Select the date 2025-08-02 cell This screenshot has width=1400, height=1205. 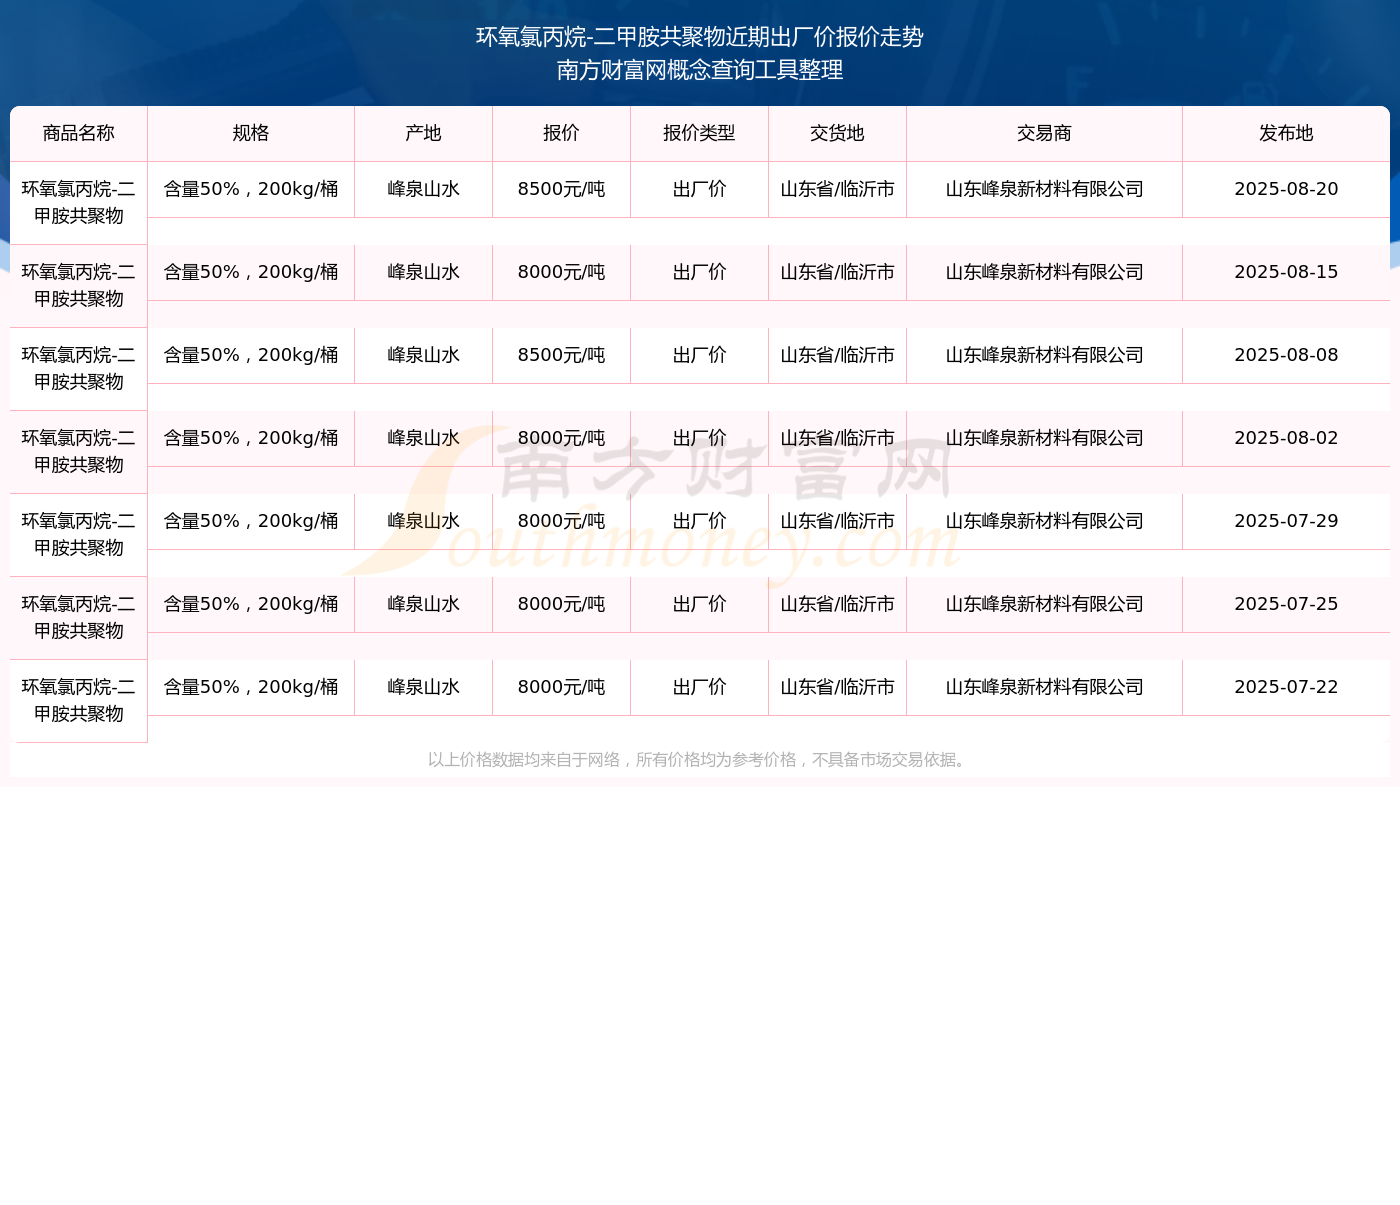coord(1286,439)
